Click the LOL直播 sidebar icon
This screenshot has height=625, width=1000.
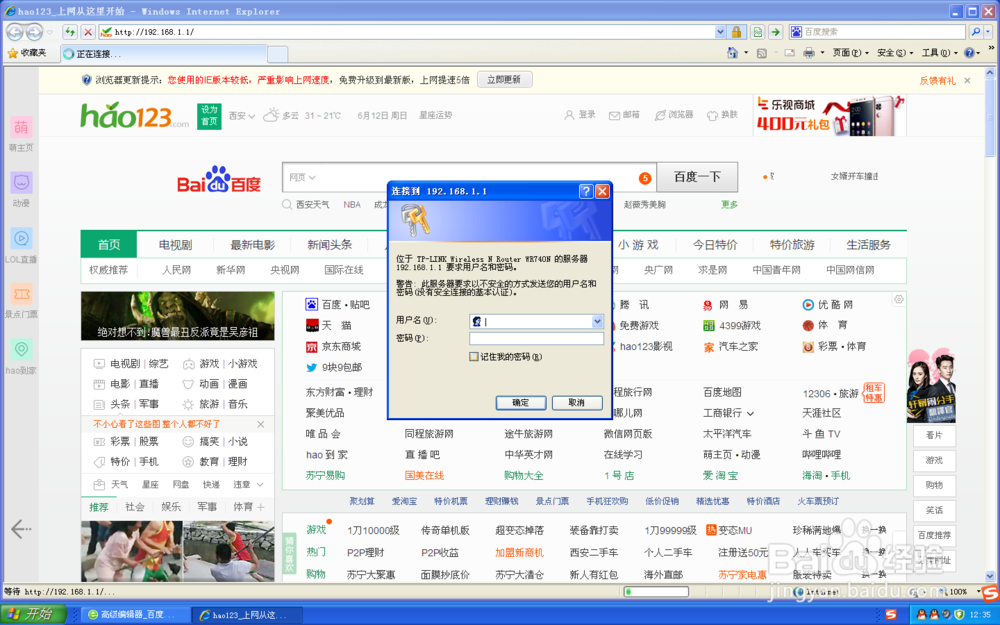pyautogui.click(x=21, y=239)
